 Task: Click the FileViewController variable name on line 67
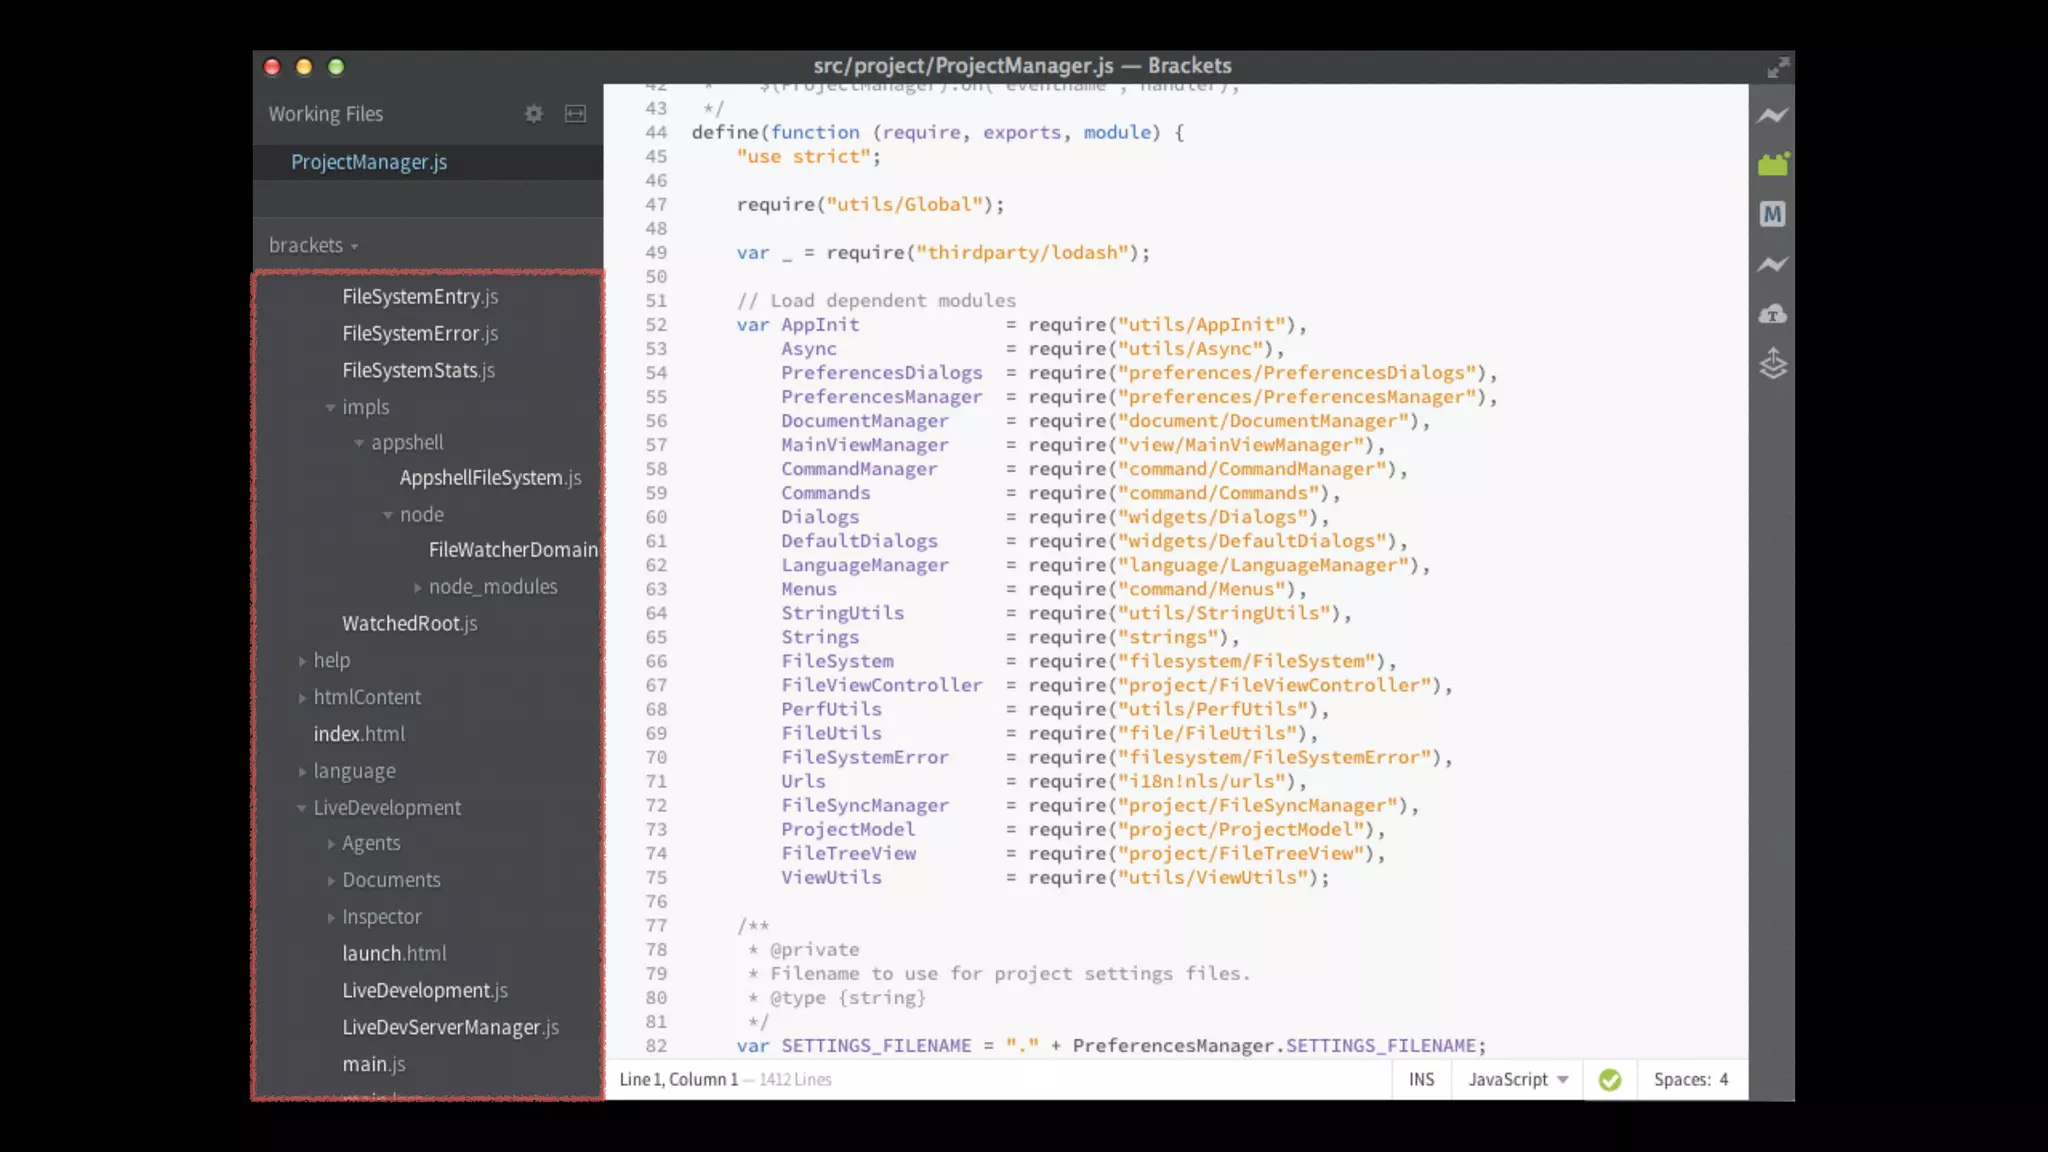point(882,685)
